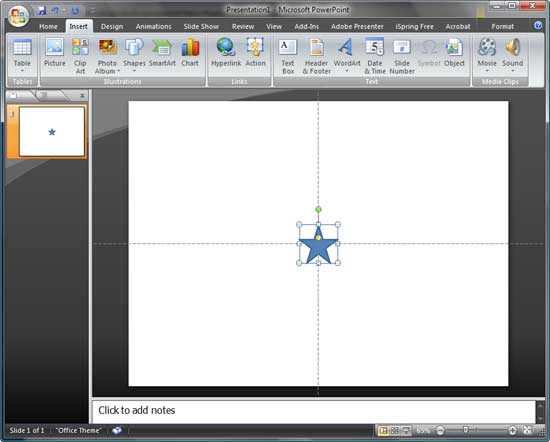Insert a Picture from file
The image size is (550, 442).
tap(55, 52)
